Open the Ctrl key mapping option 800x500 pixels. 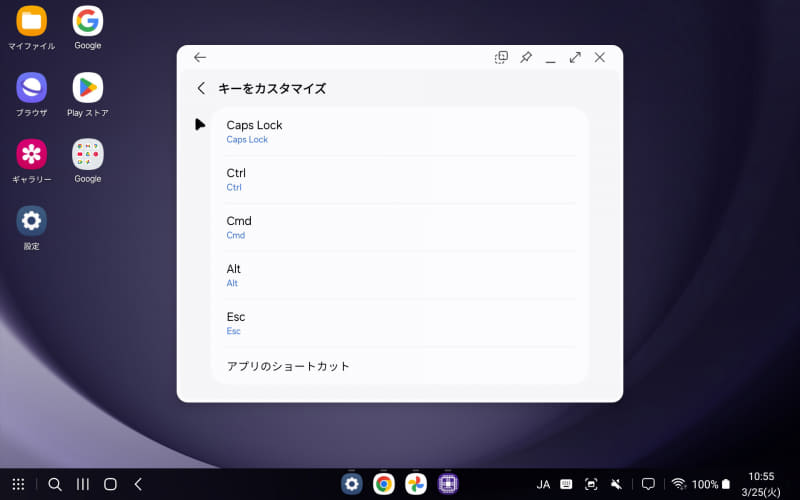point(401,180)
